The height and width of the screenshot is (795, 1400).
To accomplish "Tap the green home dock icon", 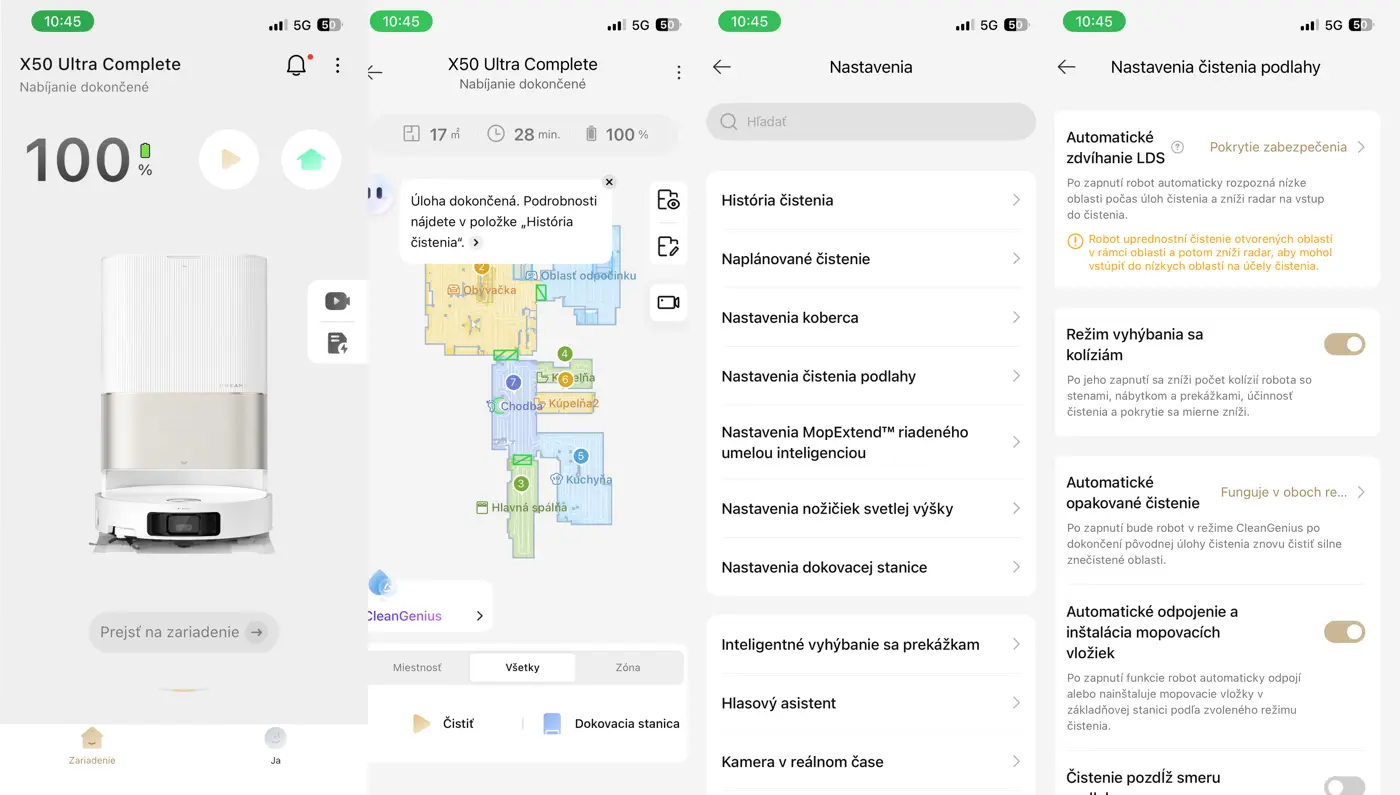I will pyautogui.click(x=311, y=160).
